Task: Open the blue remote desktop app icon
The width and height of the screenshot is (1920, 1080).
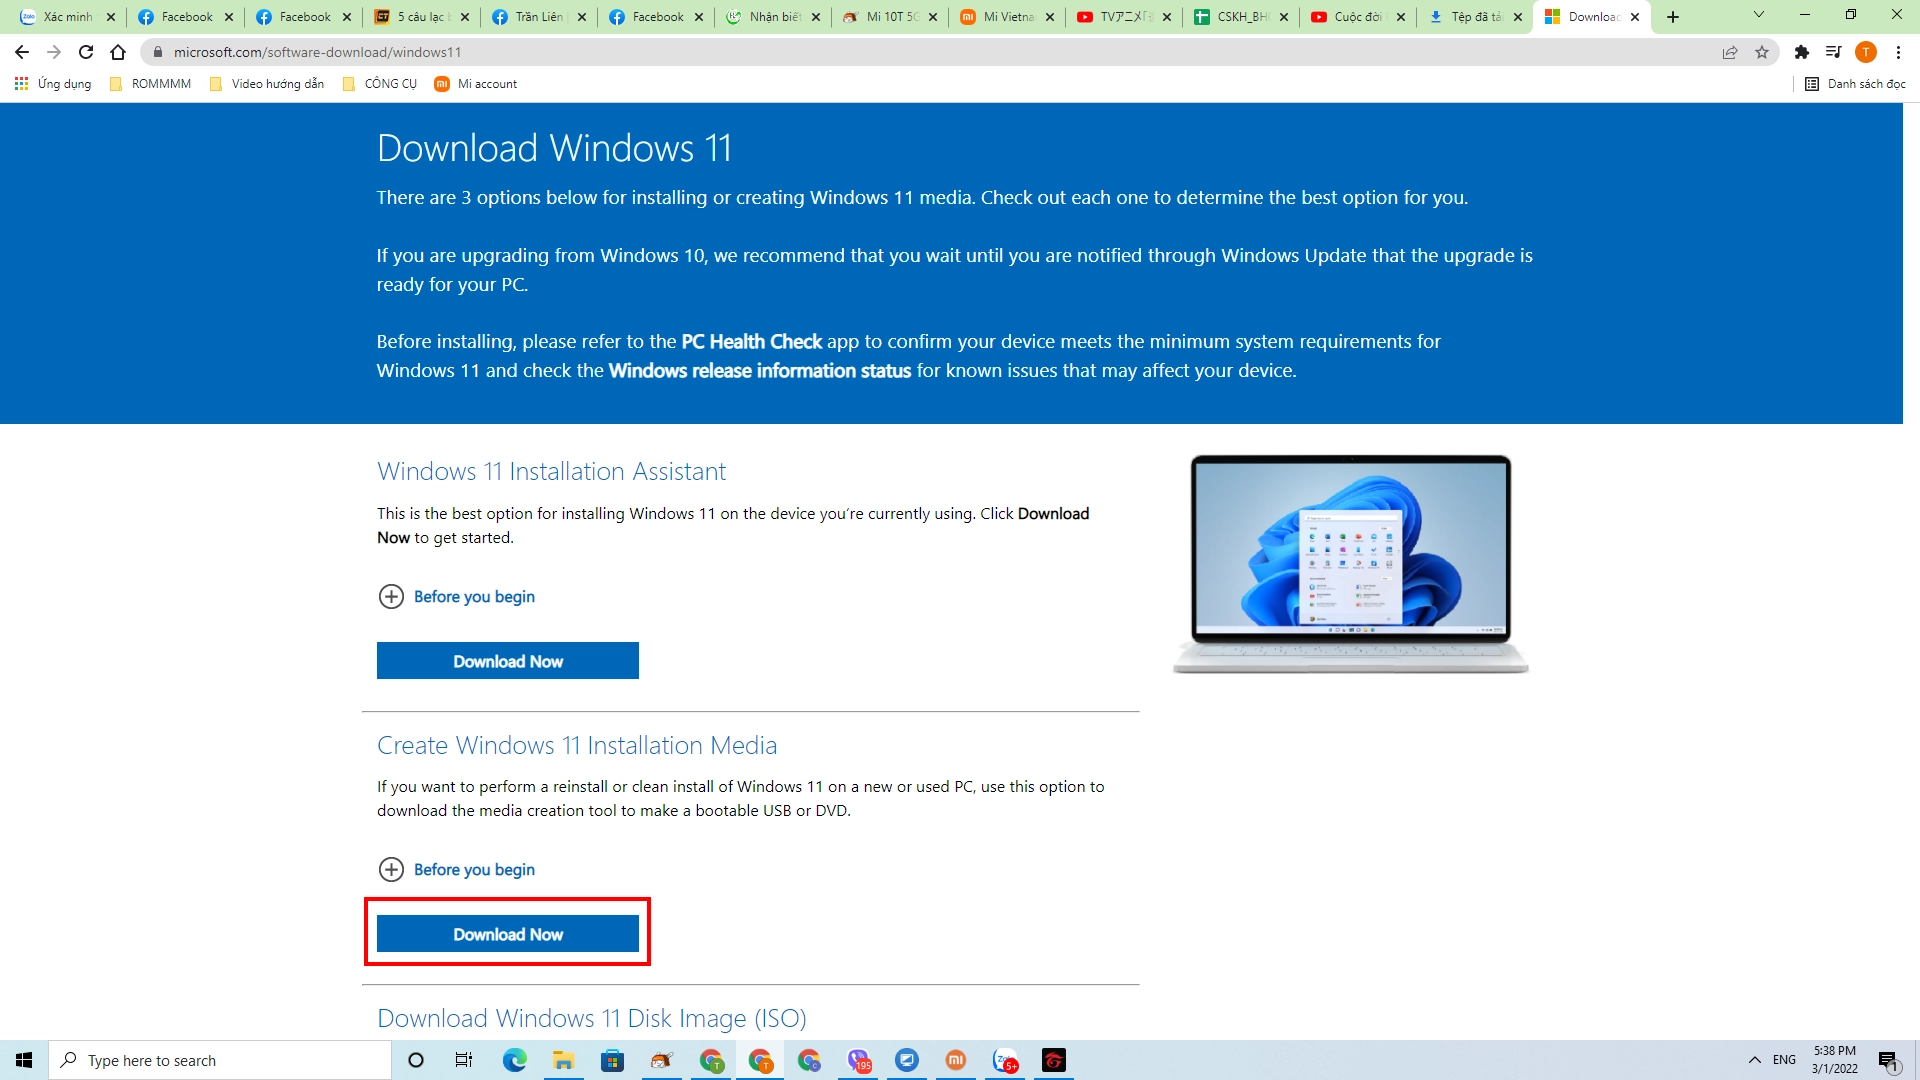Action: point(907,1060)
